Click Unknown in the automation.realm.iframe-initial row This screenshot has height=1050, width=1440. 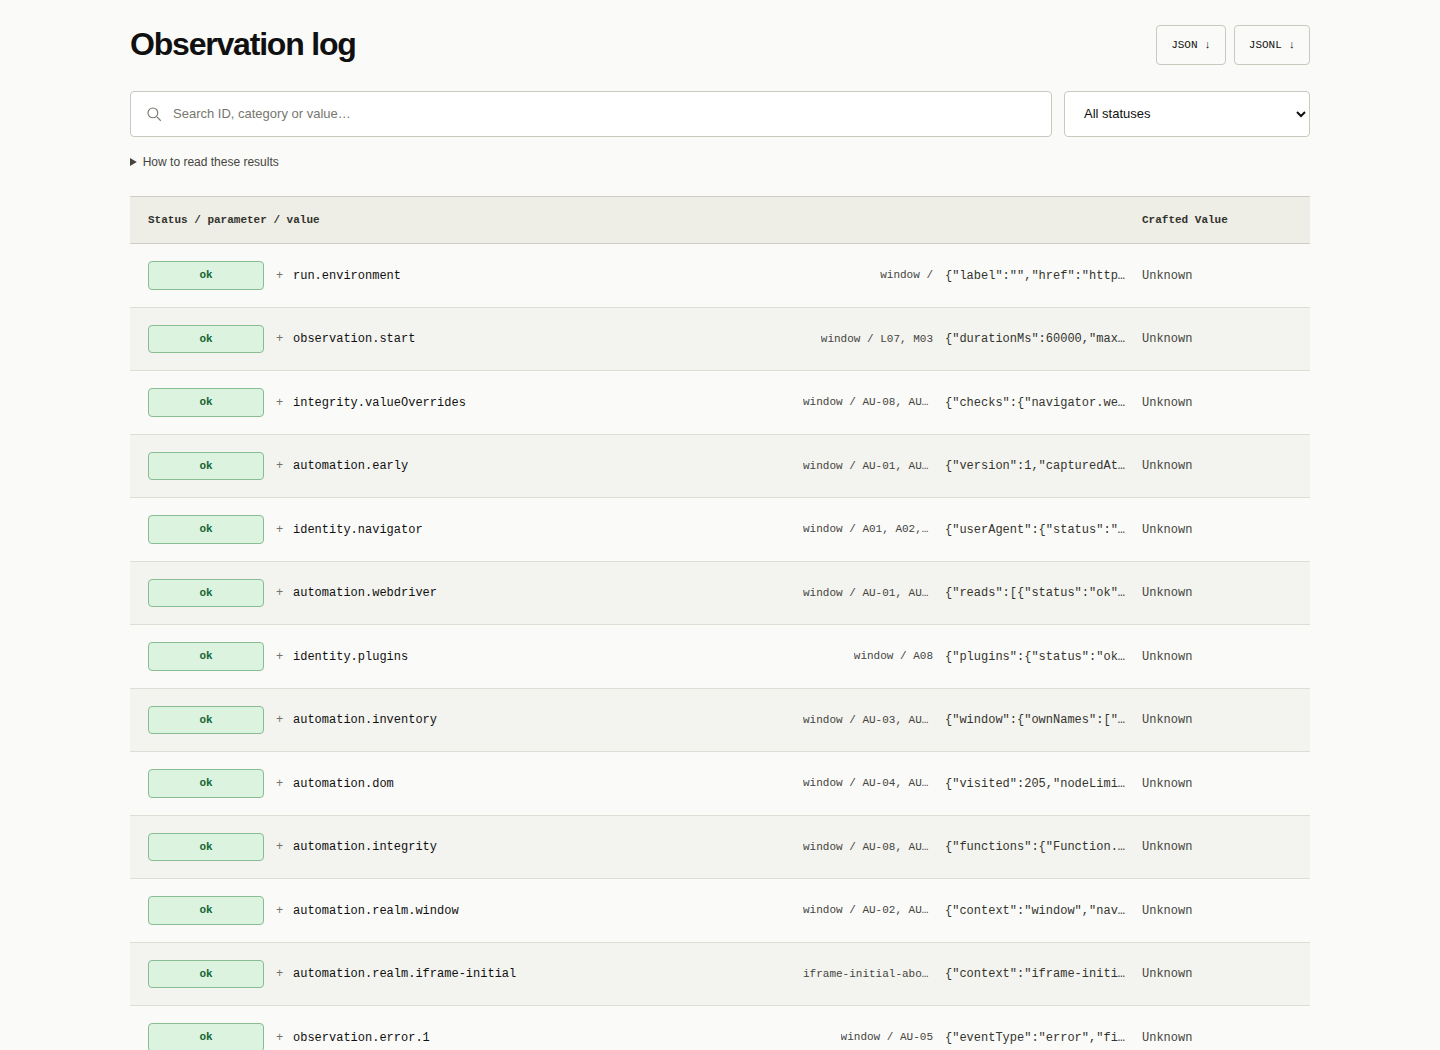1167,973
